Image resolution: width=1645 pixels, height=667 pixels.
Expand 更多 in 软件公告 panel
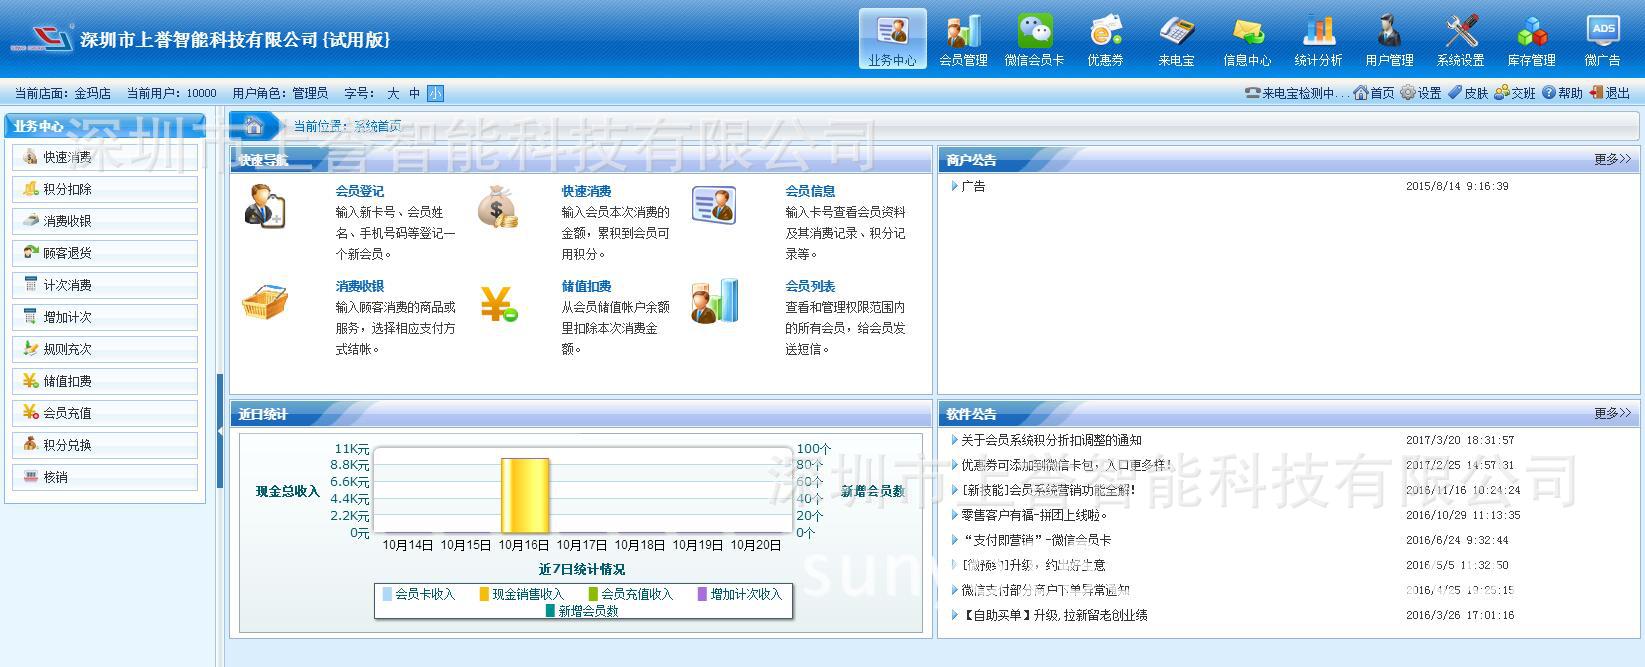click(x=1611, y=414)
